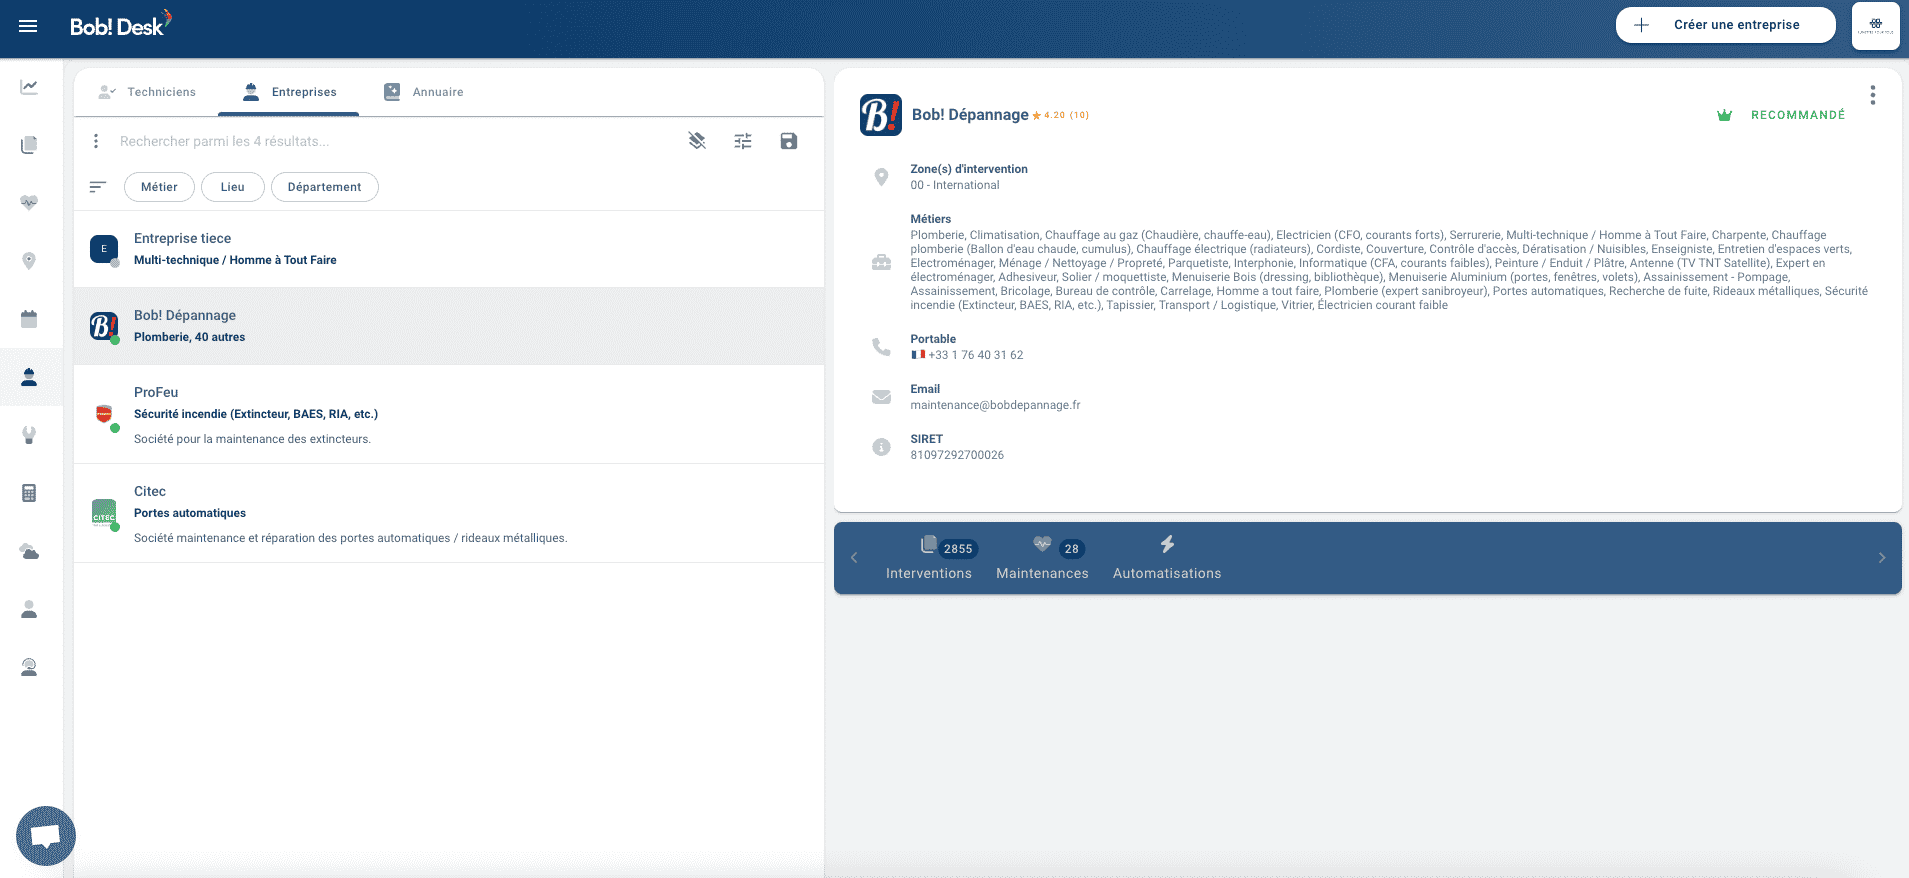Open the user profile sidebar icon
This screenshot has height=878, width=1909.
[29, 609]
